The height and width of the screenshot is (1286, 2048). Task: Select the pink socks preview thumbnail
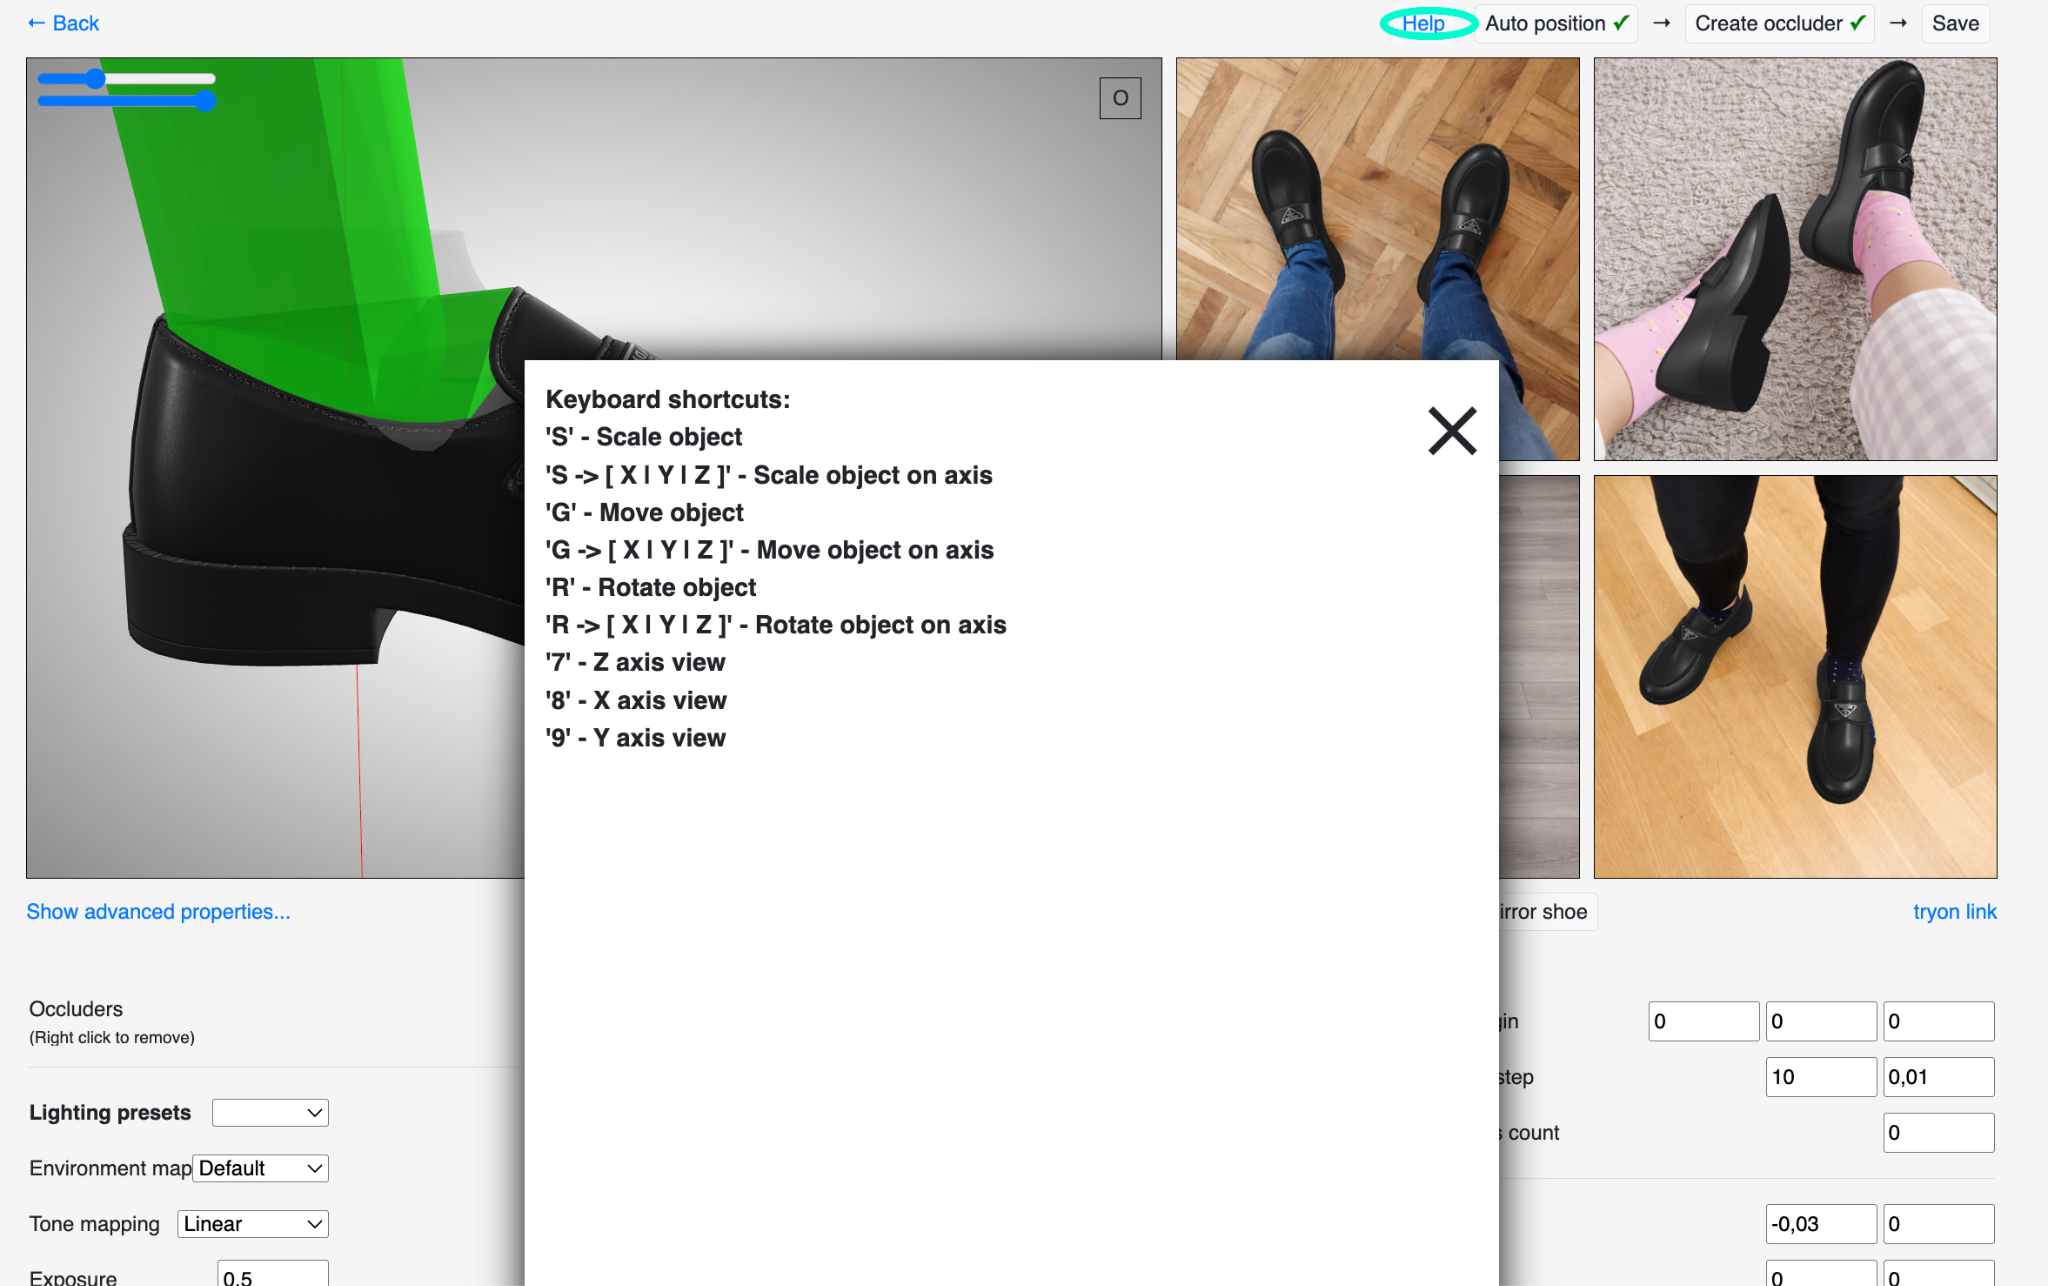pos(1795,258)
